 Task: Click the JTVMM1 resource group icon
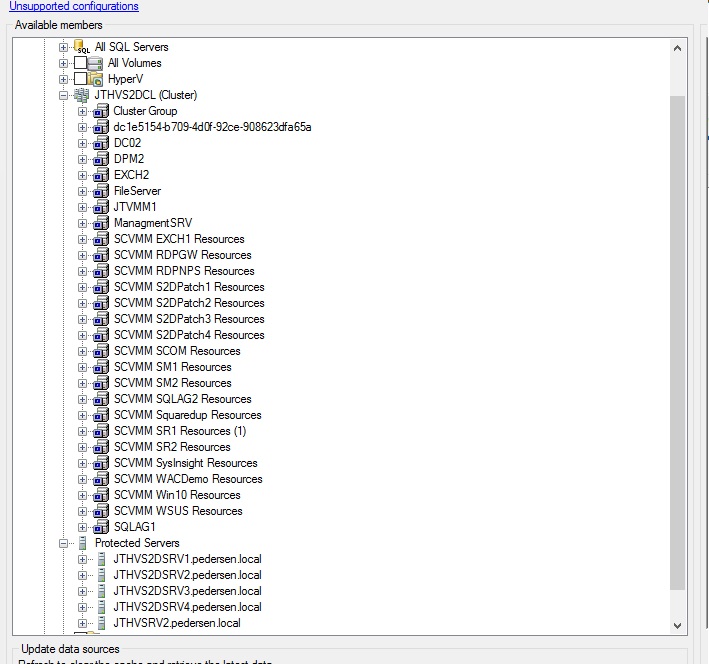pyautogui.click(x=101, y=207)
